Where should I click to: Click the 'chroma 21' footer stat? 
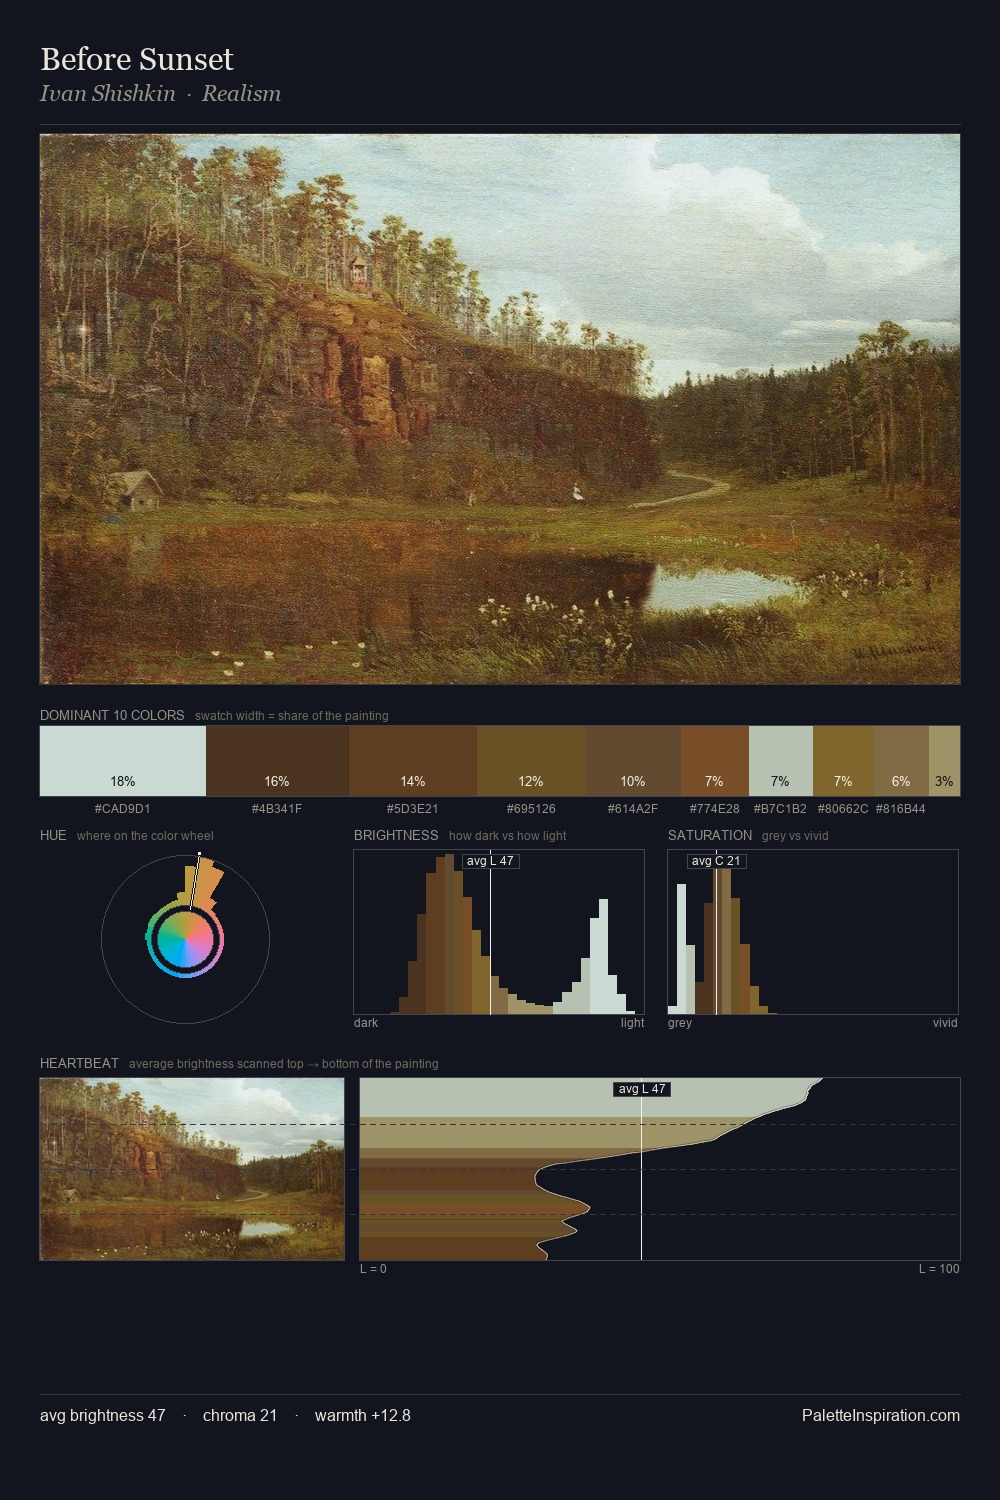pyautogui.click(x=240, y=1415)
